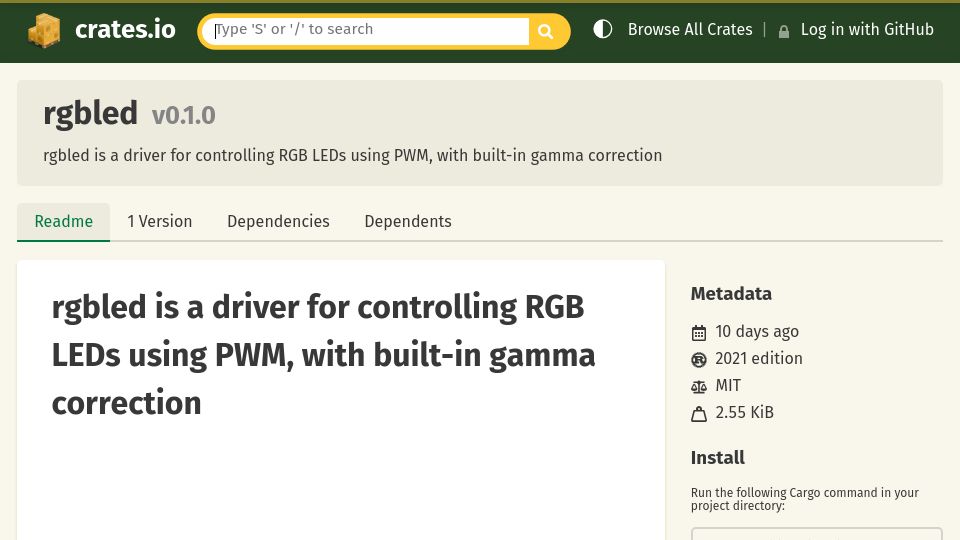
Task: Open Browse All Crates link
Action: tap(690, 29)
